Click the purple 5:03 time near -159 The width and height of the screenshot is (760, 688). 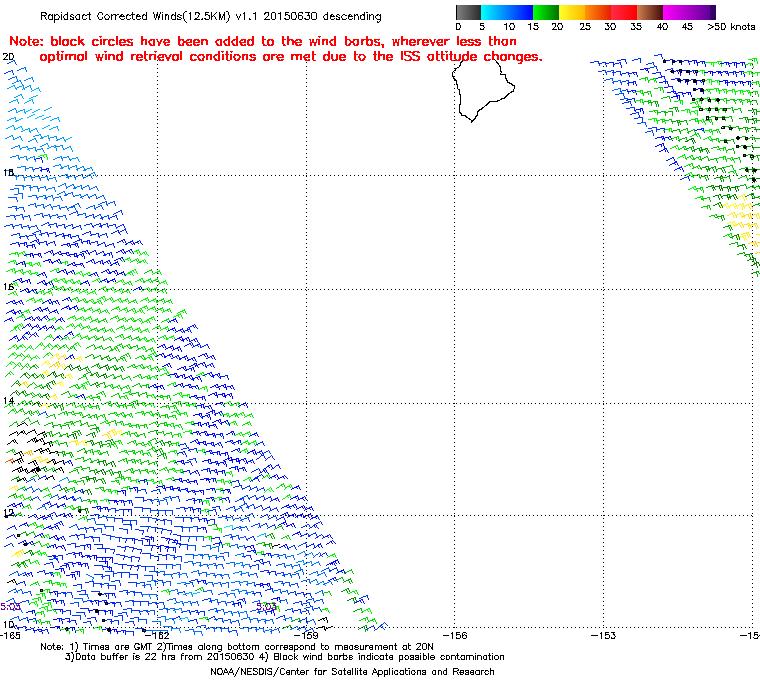266,607
